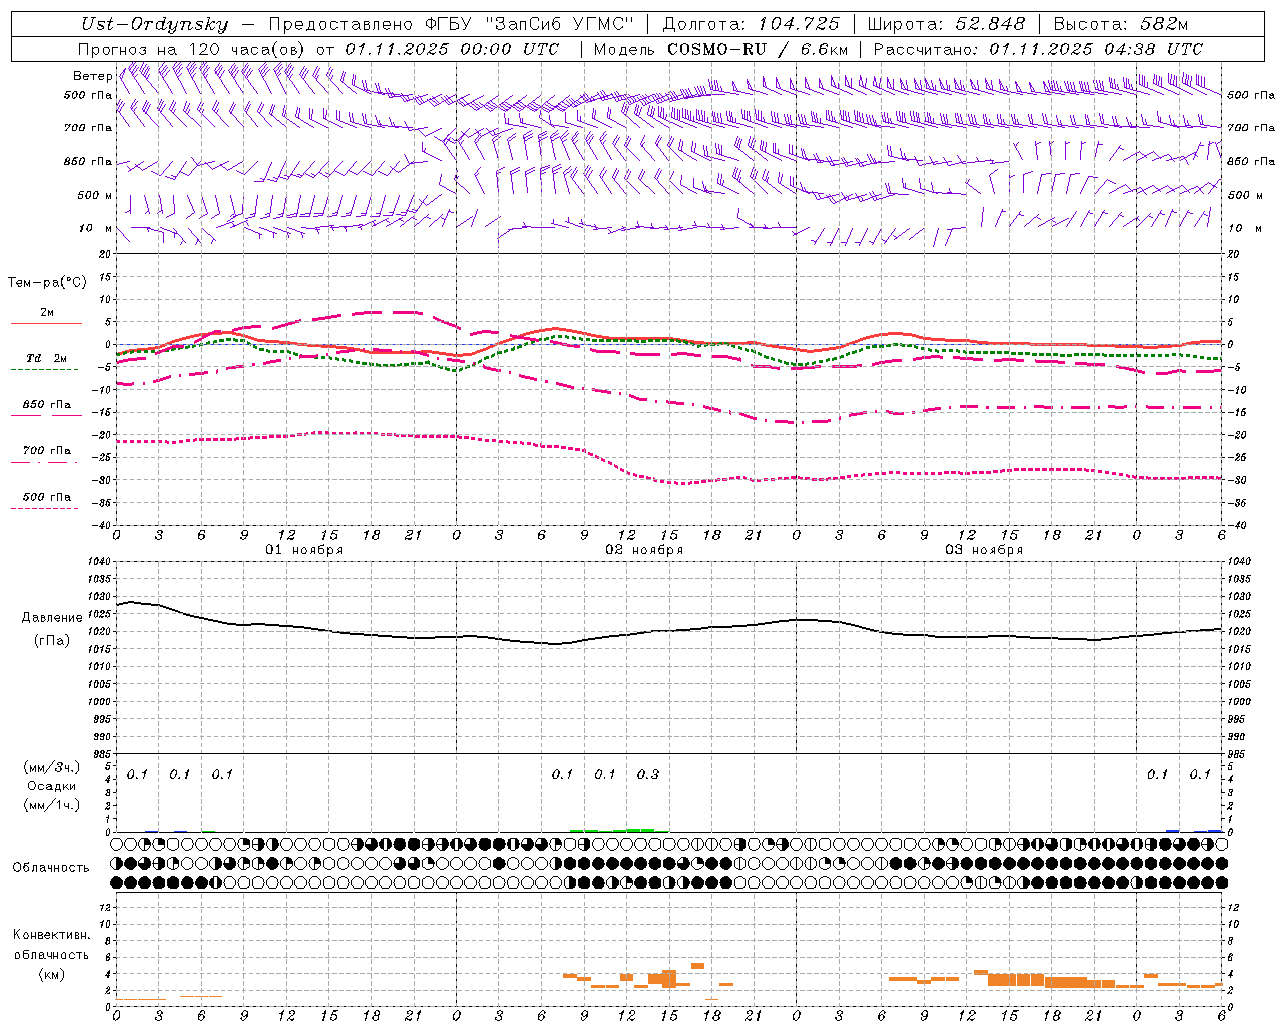
Task: Click the "Высота: 582м" value
Action: tap(1121, 24)
